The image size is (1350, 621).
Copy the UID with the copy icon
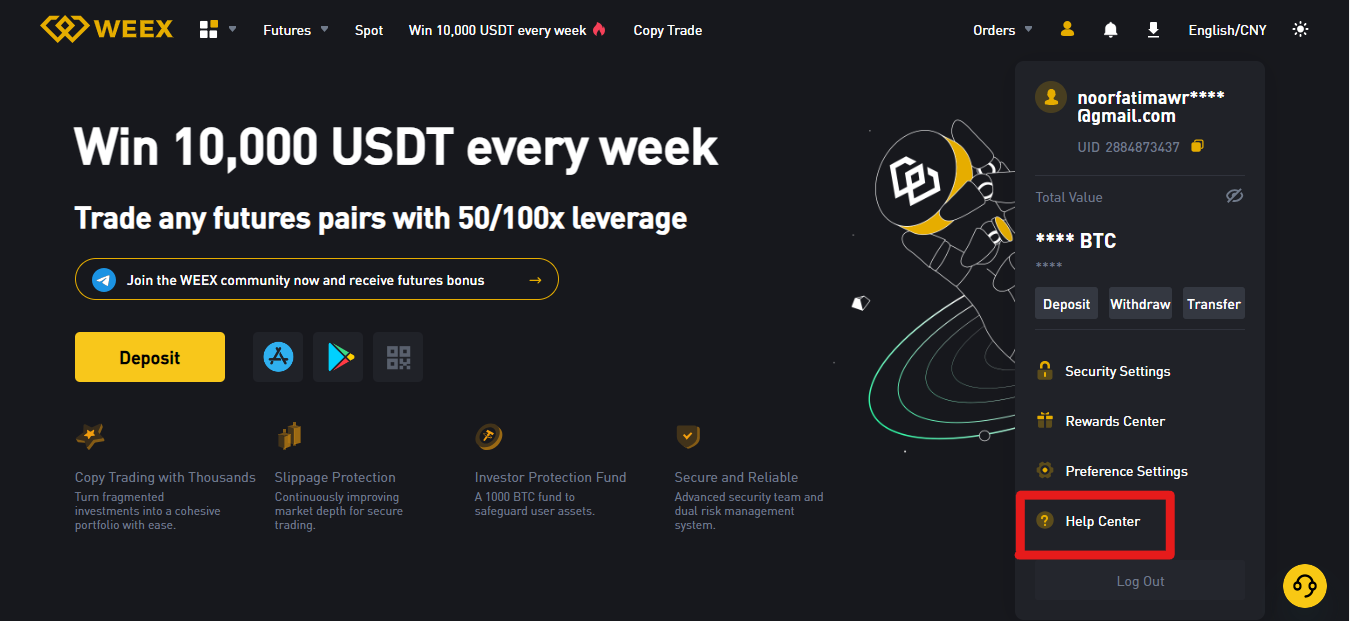click(x=1198, y=146)
